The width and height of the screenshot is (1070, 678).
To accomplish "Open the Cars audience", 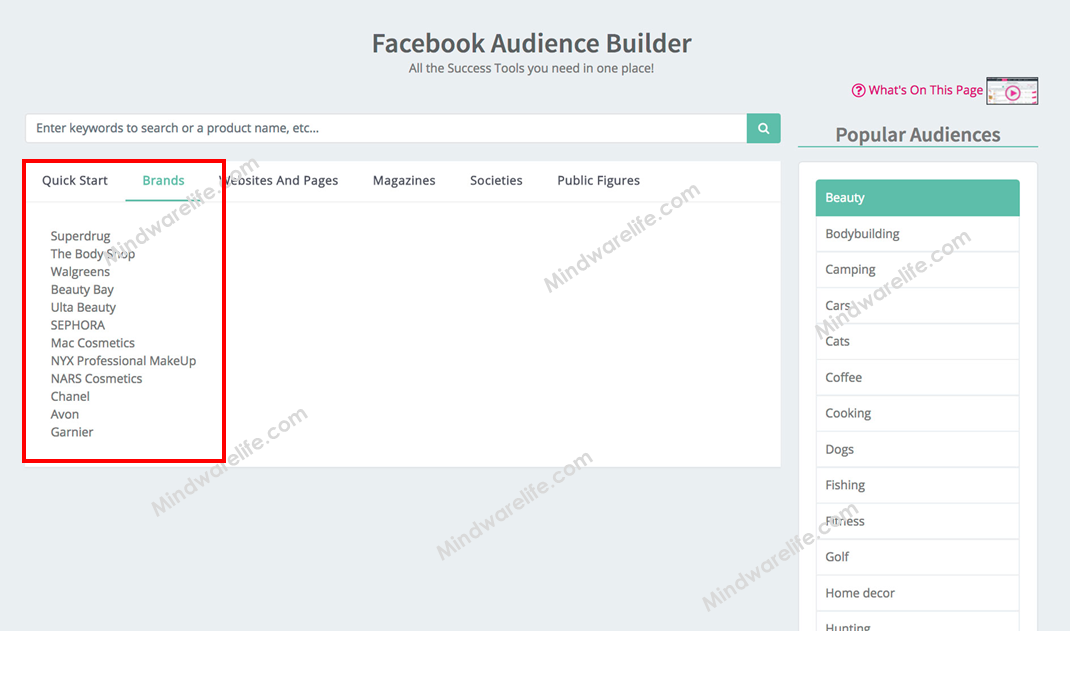I will 917,306.
